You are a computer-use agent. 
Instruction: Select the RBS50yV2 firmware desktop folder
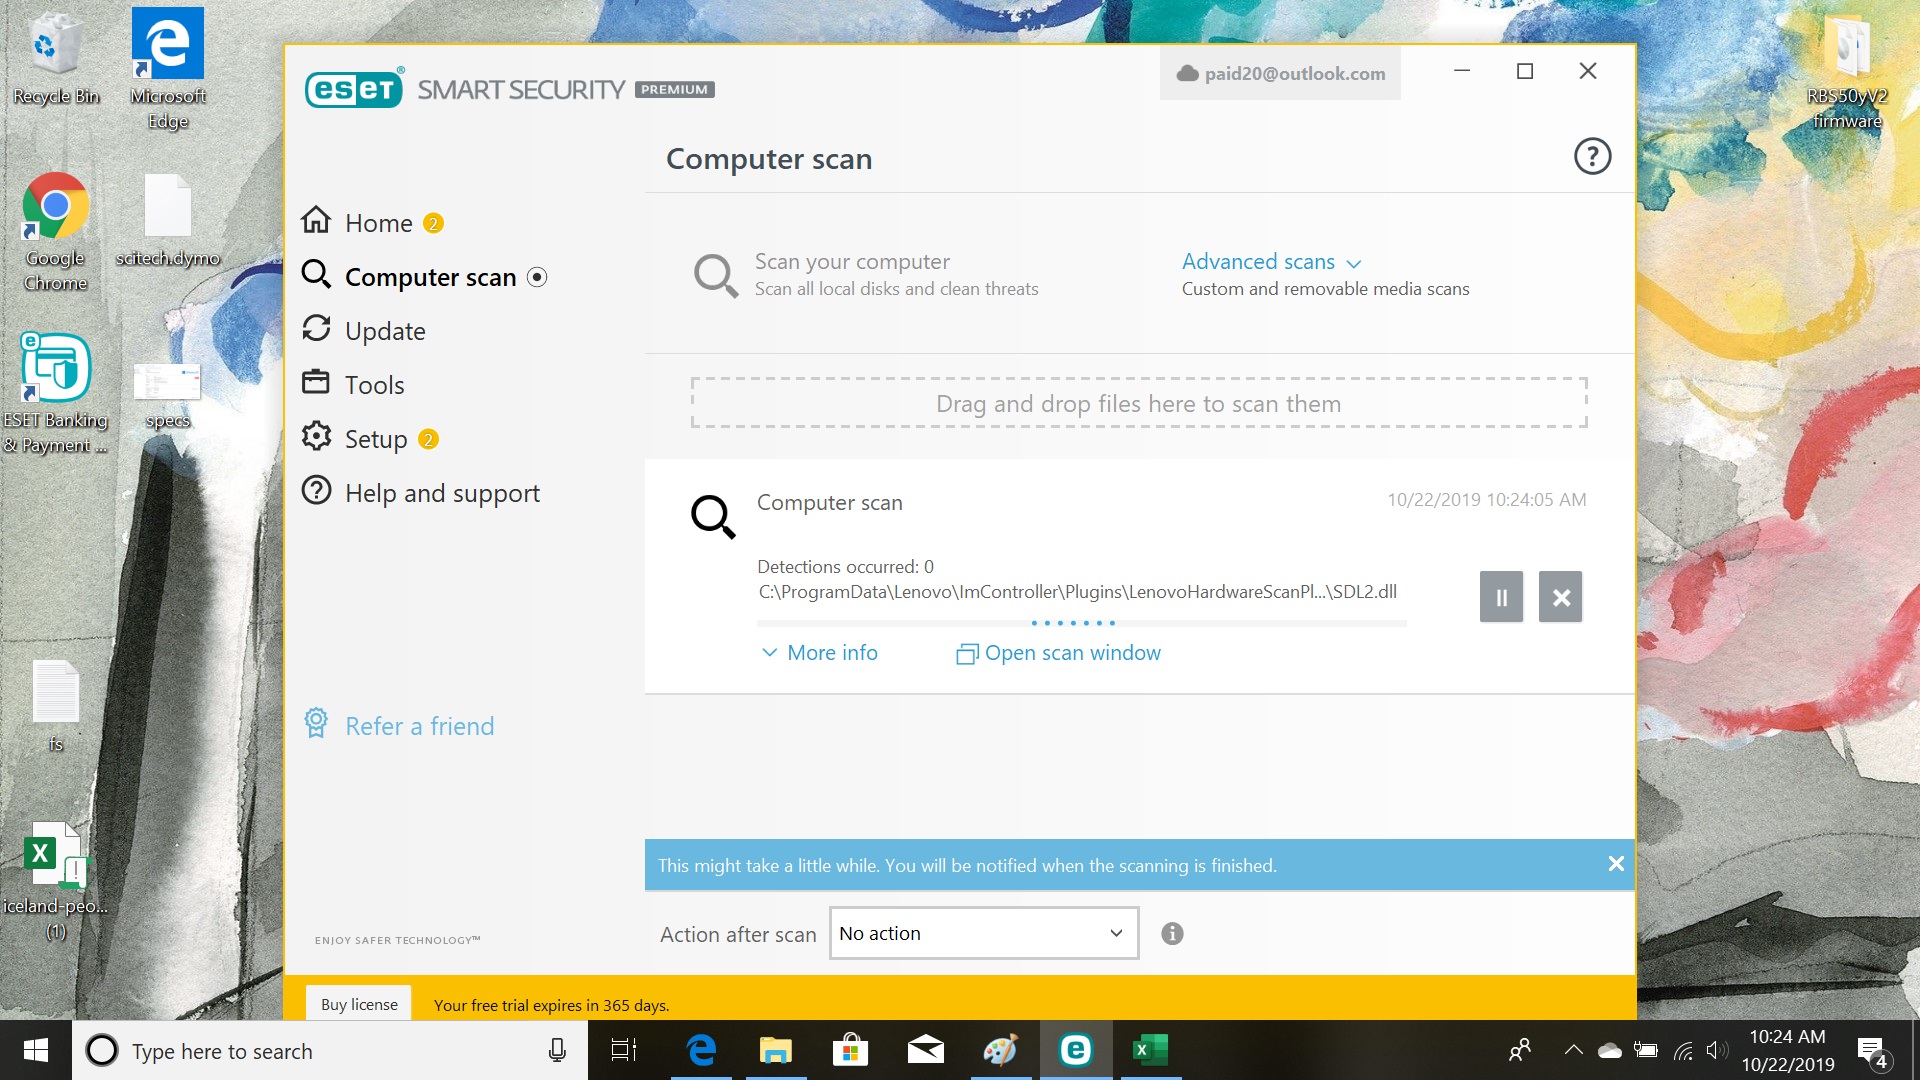[x=1847, y=72]
